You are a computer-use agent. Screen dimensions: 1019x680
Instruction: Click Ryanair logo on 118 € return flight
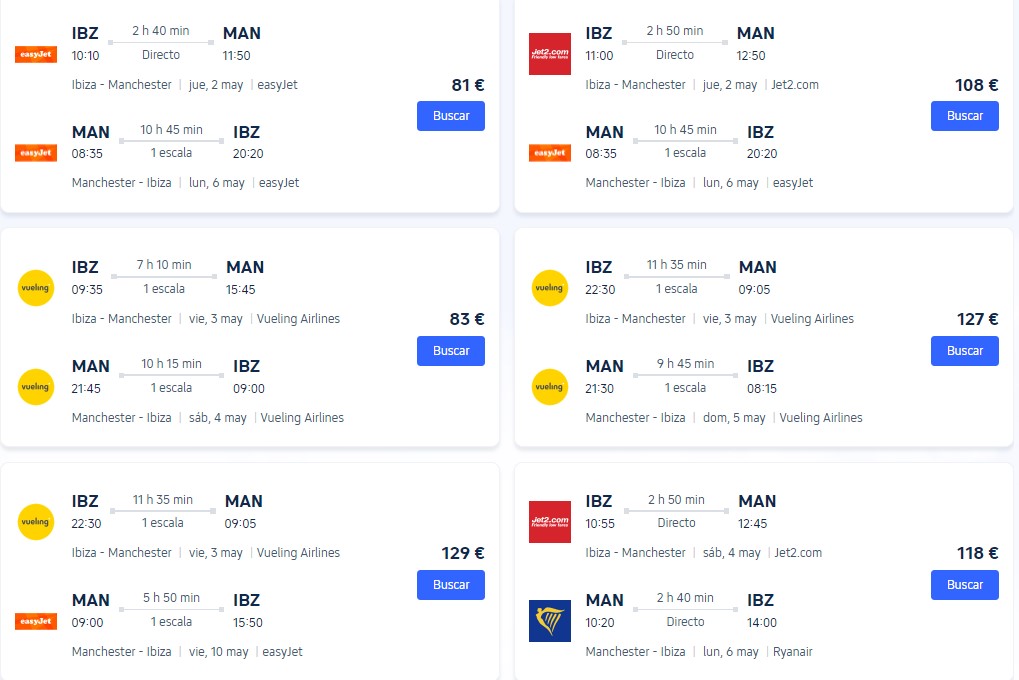(x=549, y=621)
